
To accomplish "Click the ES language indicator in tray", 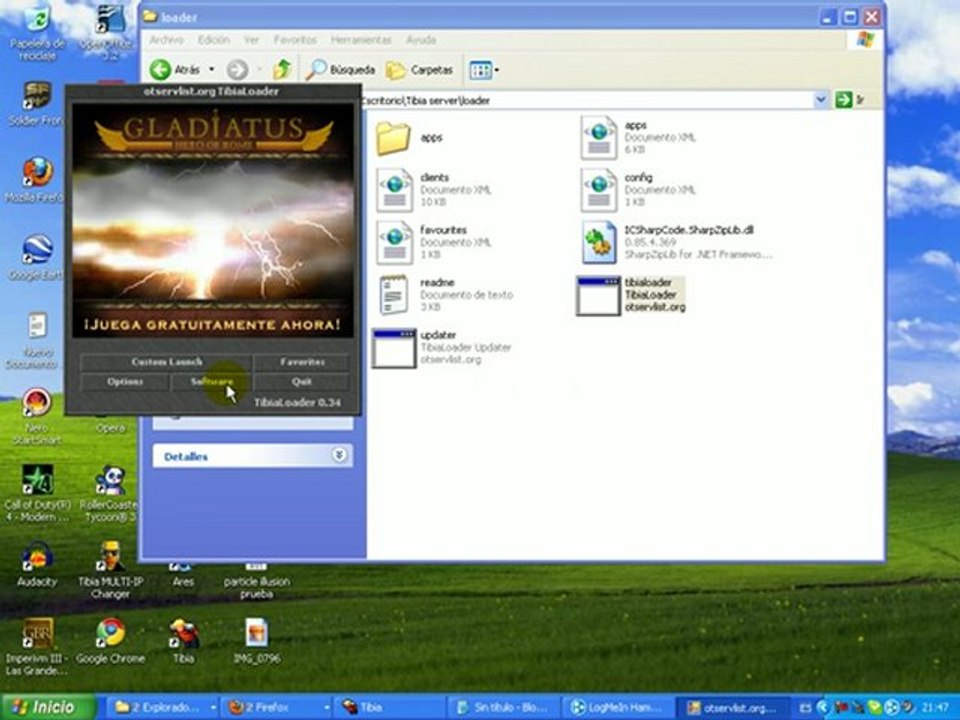I will coord(805,708).
